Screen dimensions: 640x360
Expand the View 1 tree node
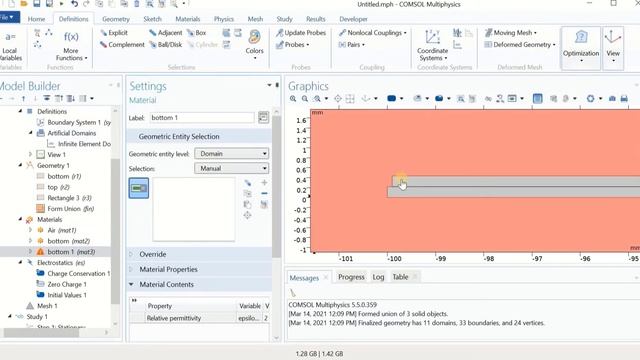pos(30,154)
